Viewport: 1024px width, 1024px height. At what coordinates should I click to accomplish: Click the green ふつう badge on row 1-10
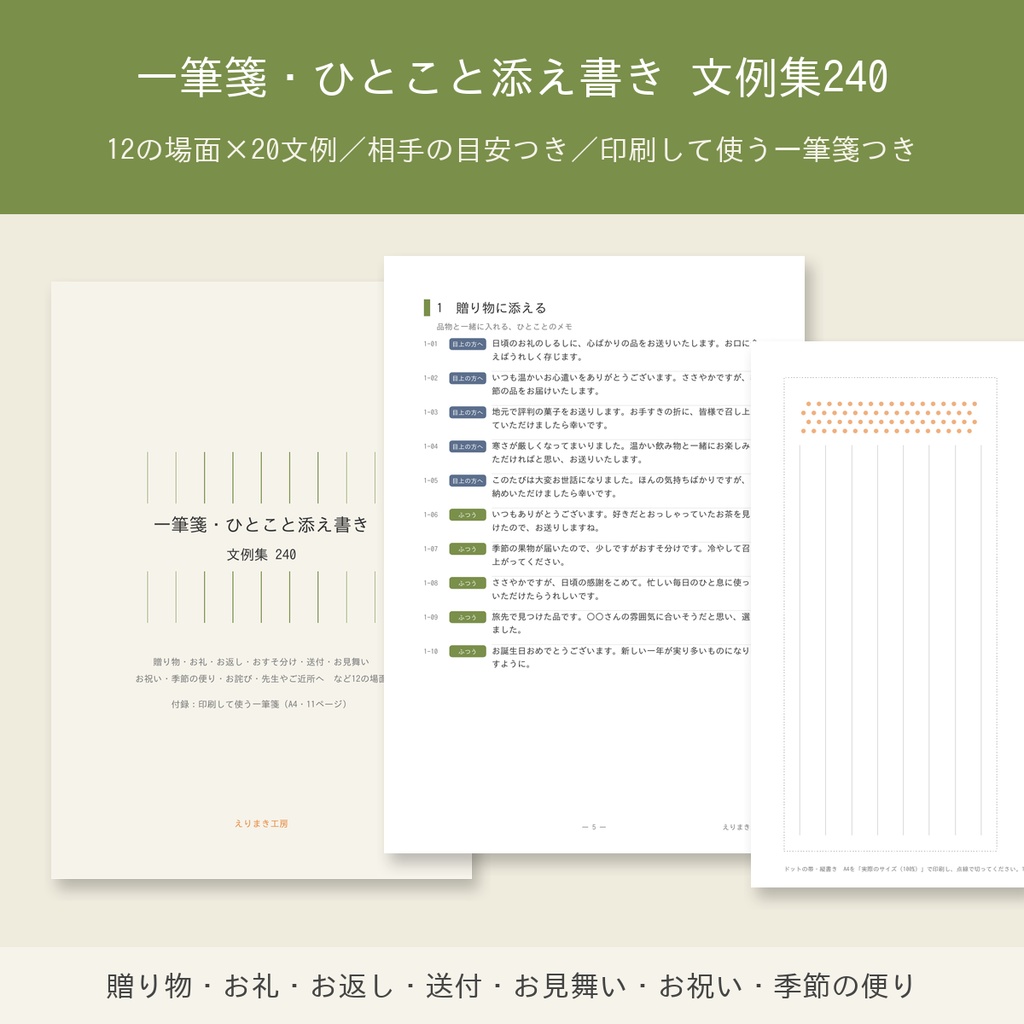468,651
